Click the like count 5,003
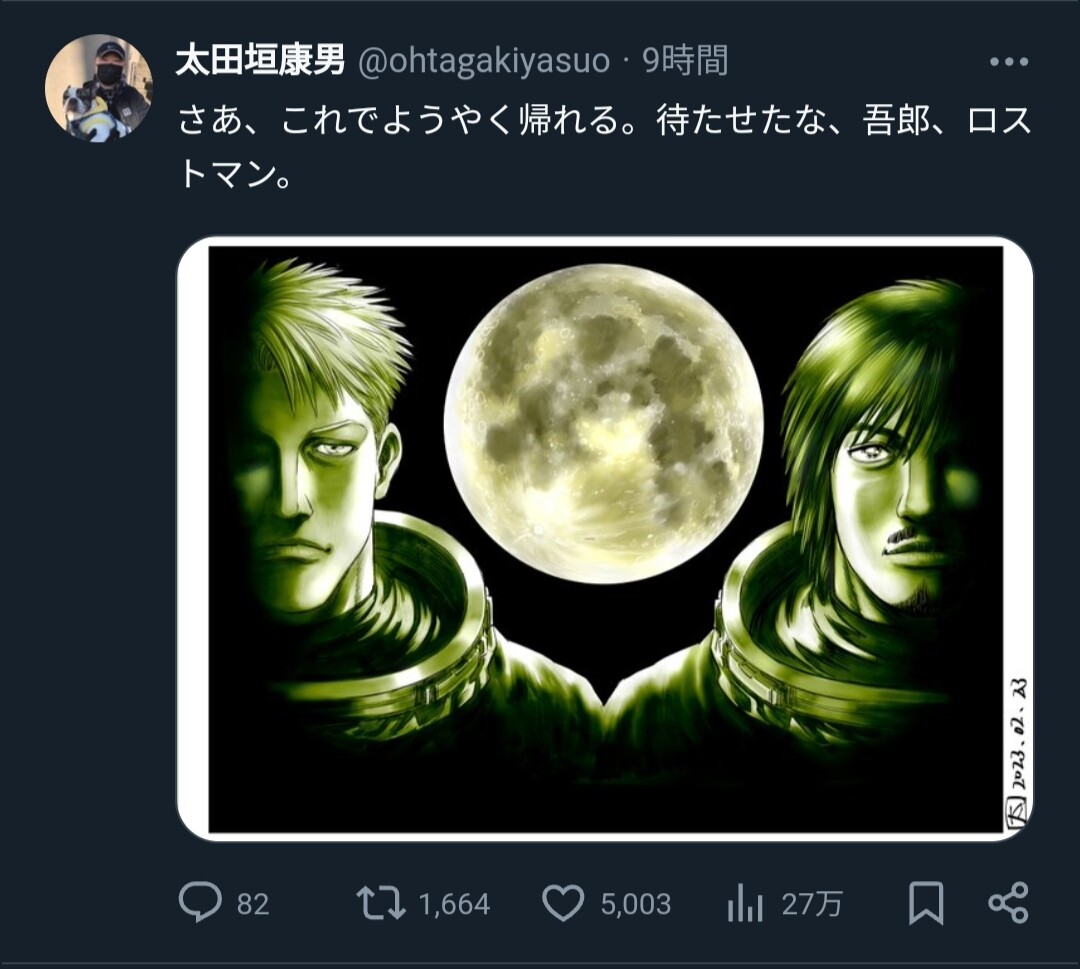The height and width of the screenshot is (969, 1080). pos(636,905)
